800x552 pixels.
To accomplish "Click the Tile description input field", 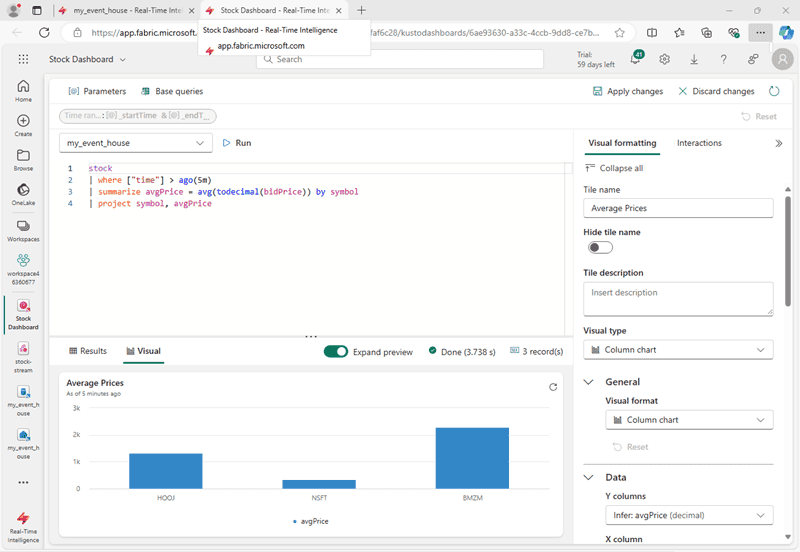I will point(677,298).
